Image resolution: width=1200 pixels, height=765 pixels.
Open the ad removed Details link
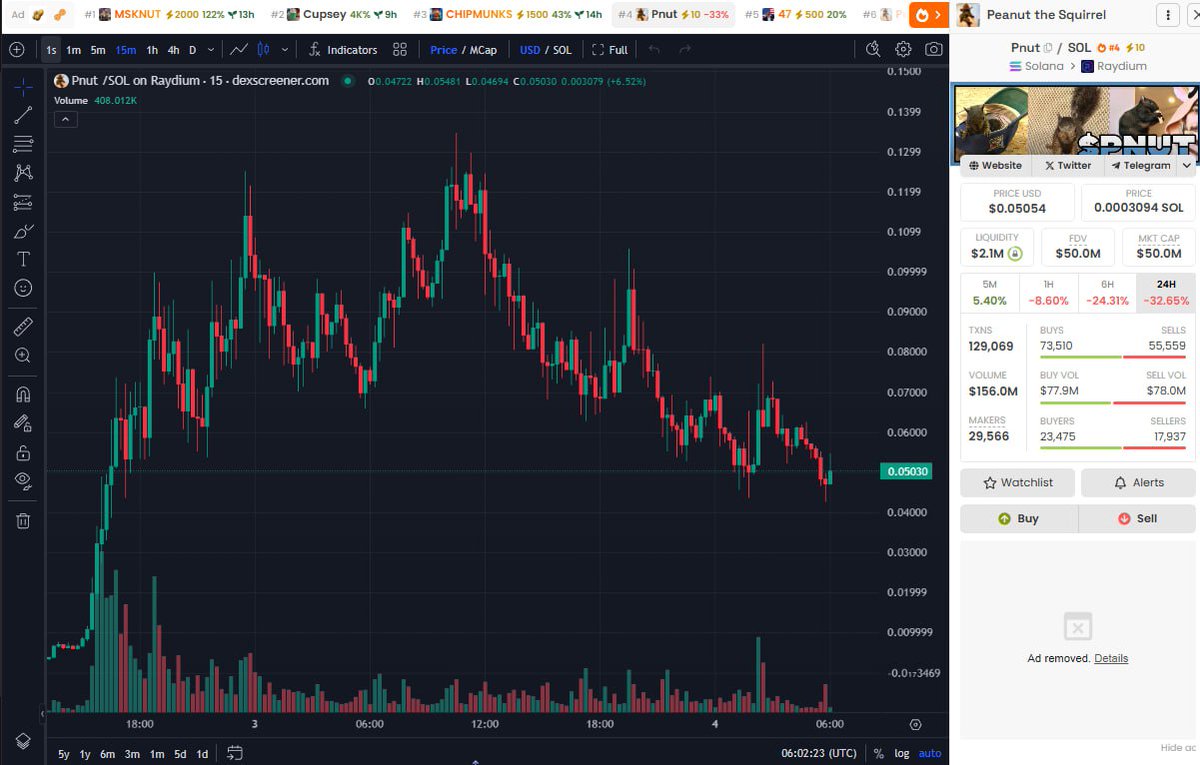tap(1111, 658)
